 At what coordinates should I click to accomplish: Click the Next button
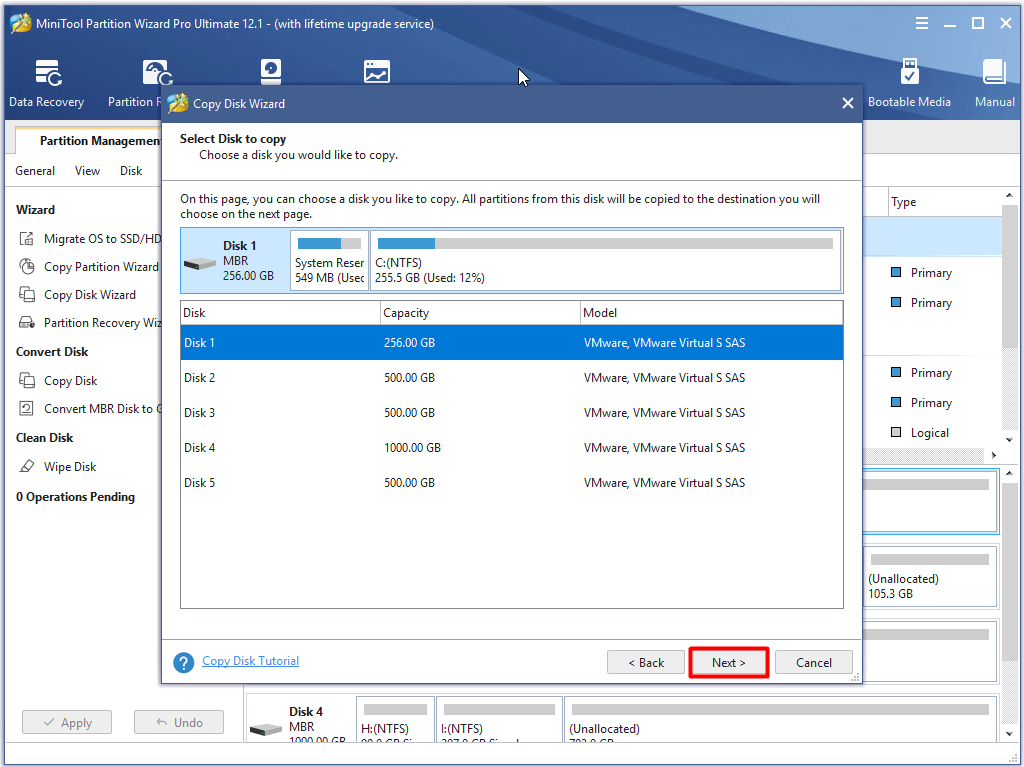click(728, 662)
